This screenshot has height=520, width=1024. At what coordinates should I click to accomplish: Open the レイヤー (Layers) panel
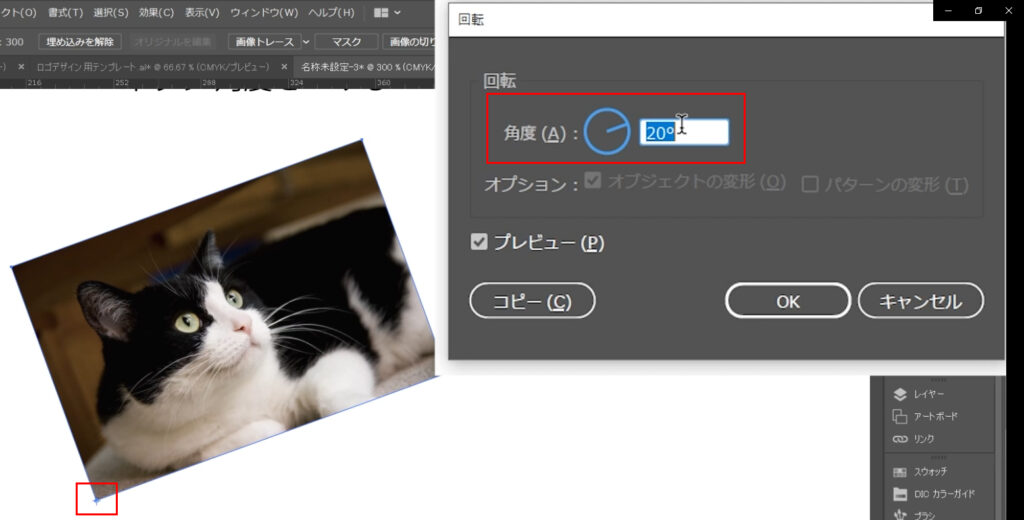click(x=919, y=394)
